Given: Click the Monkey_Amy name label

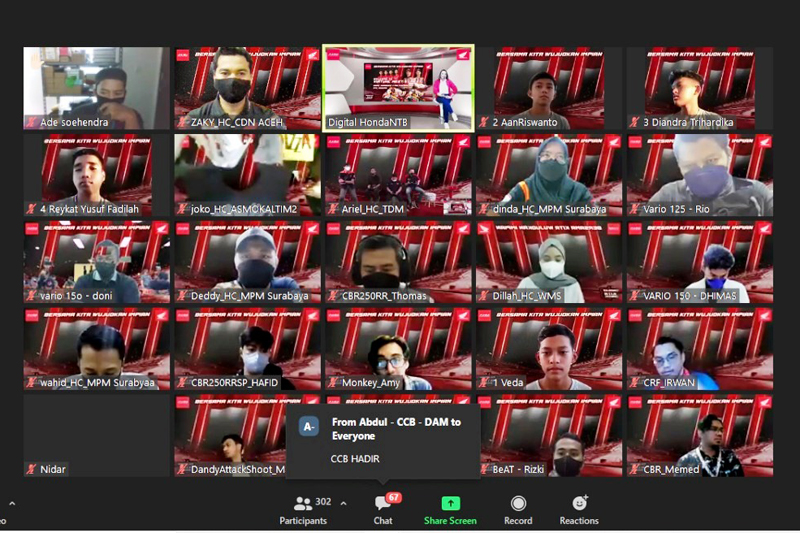Looking at the screenshot, I should [371, 383].
